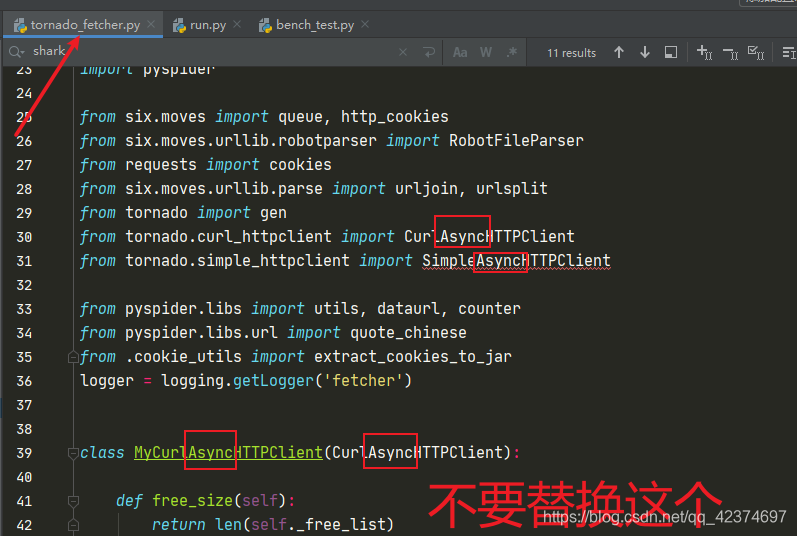
Task: Open search history from the magnifier icon
Action: 16,52
